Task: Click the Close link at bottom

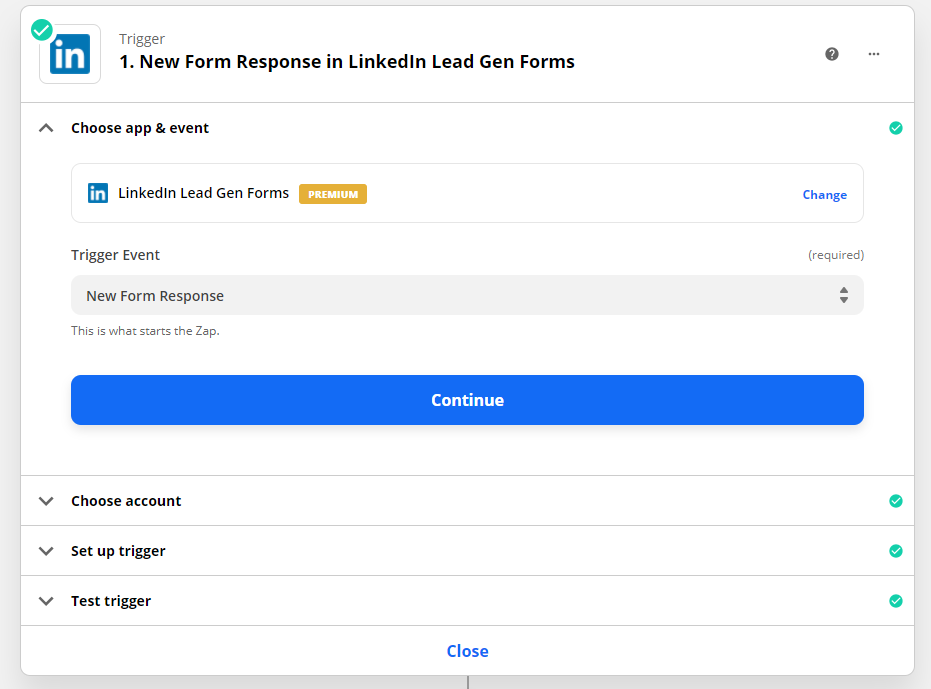Action: pos(467,651)
